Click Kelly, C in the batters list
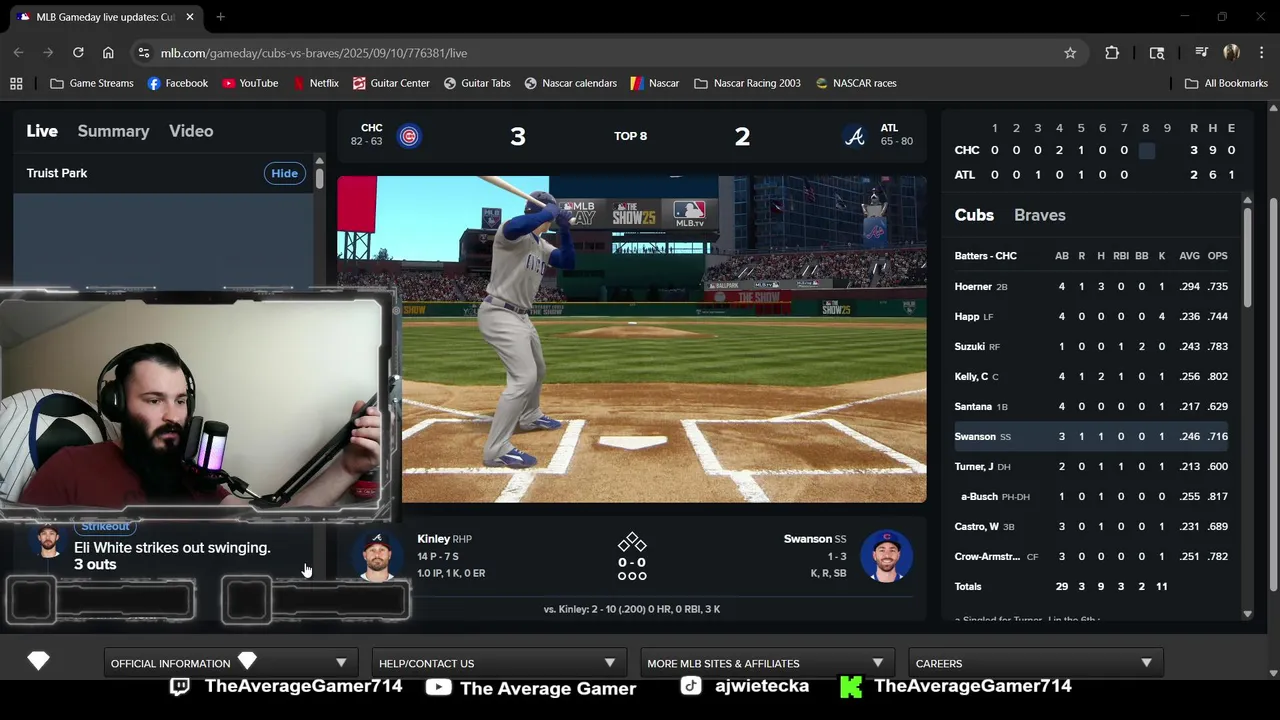 (x=971, y=376)
